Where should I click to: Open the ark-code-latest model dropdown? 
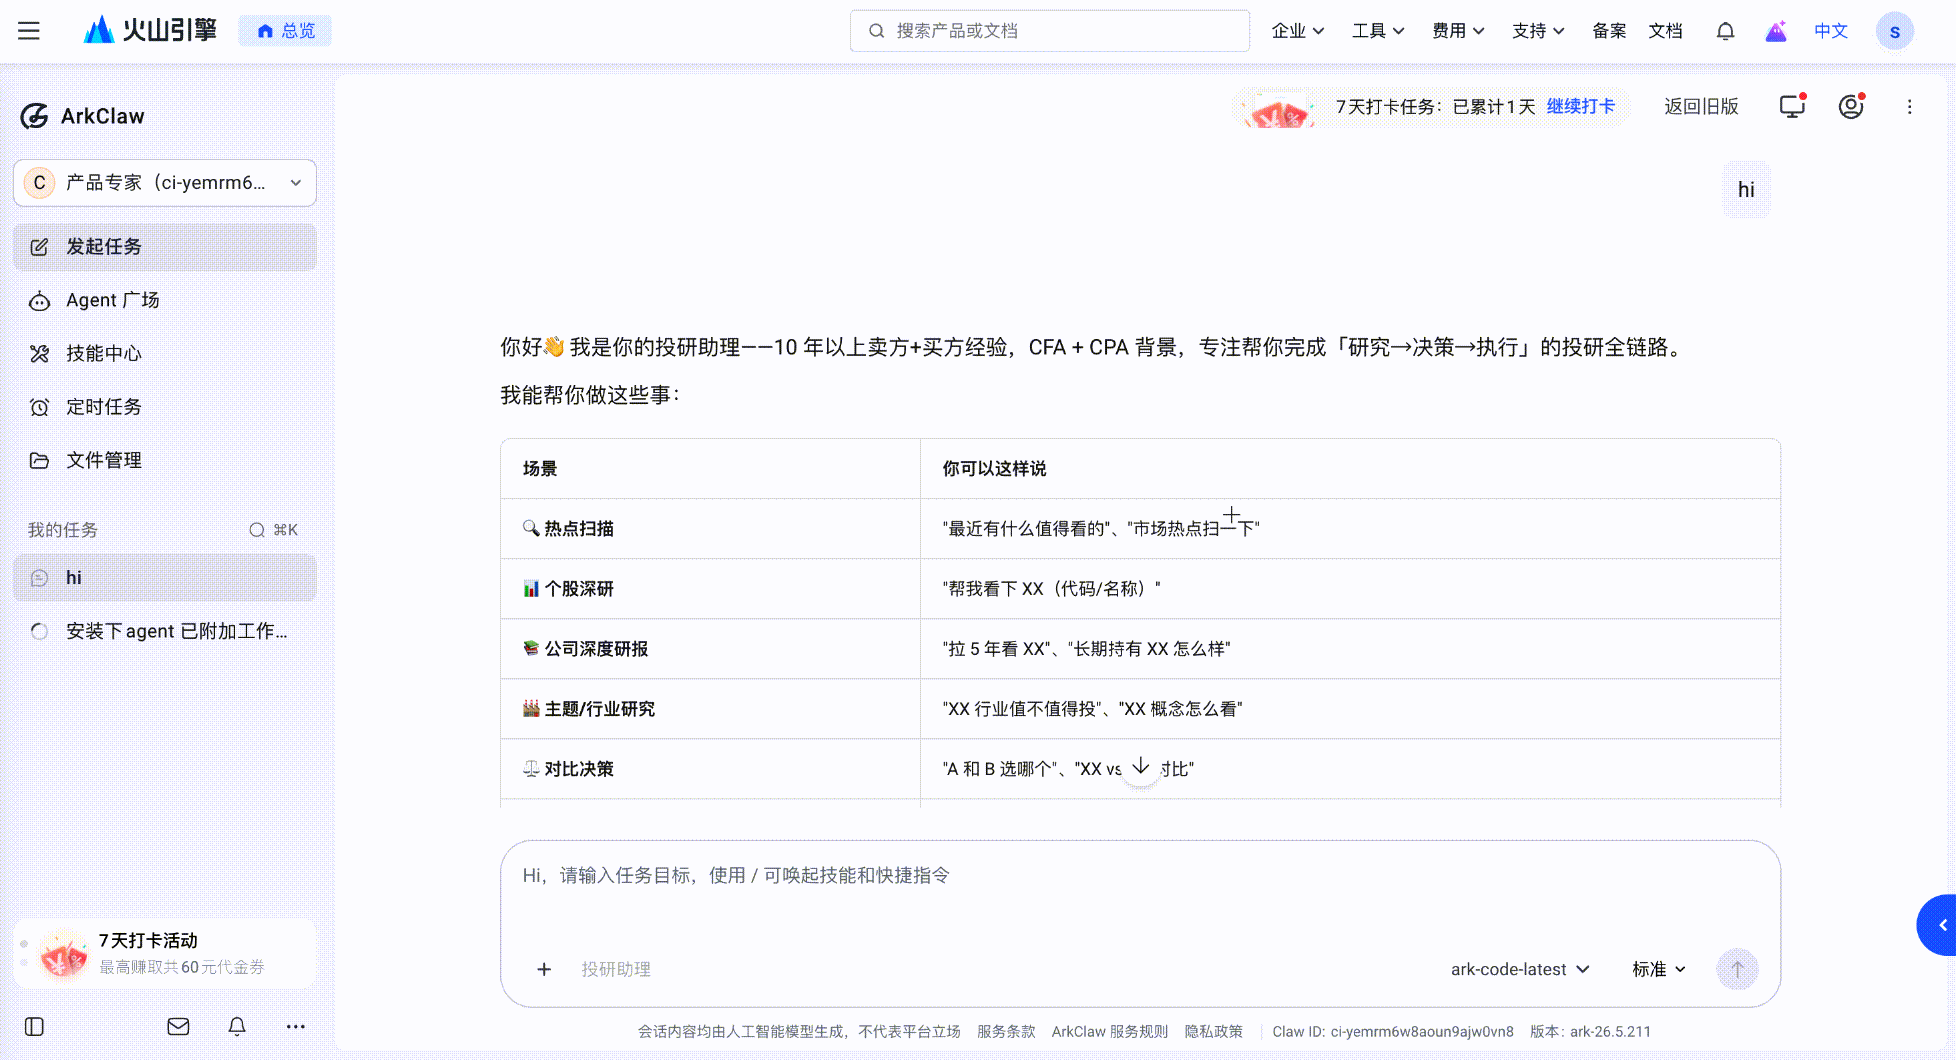[1519, 969]
